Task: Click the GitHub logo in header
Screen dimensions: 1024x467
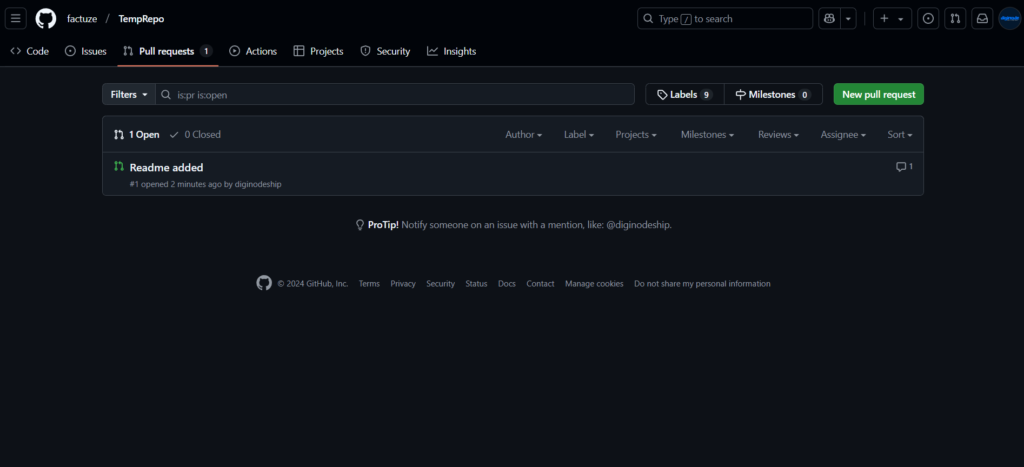Action: (x=46, y=19)
